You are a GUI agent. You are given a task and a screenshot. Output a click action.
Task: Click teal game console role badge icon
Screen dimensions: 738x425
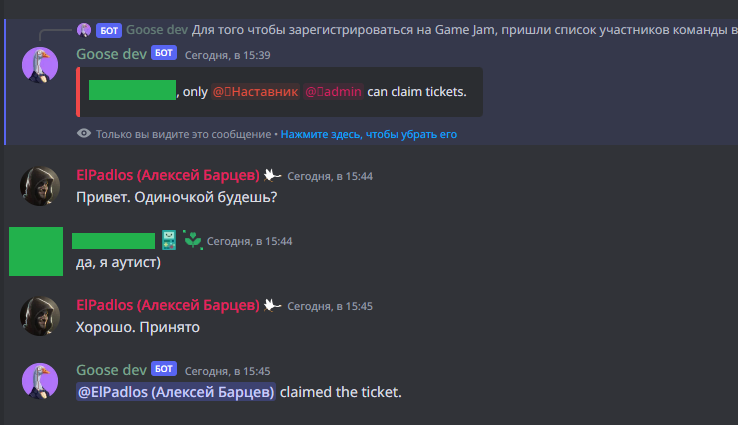(169, 240)
